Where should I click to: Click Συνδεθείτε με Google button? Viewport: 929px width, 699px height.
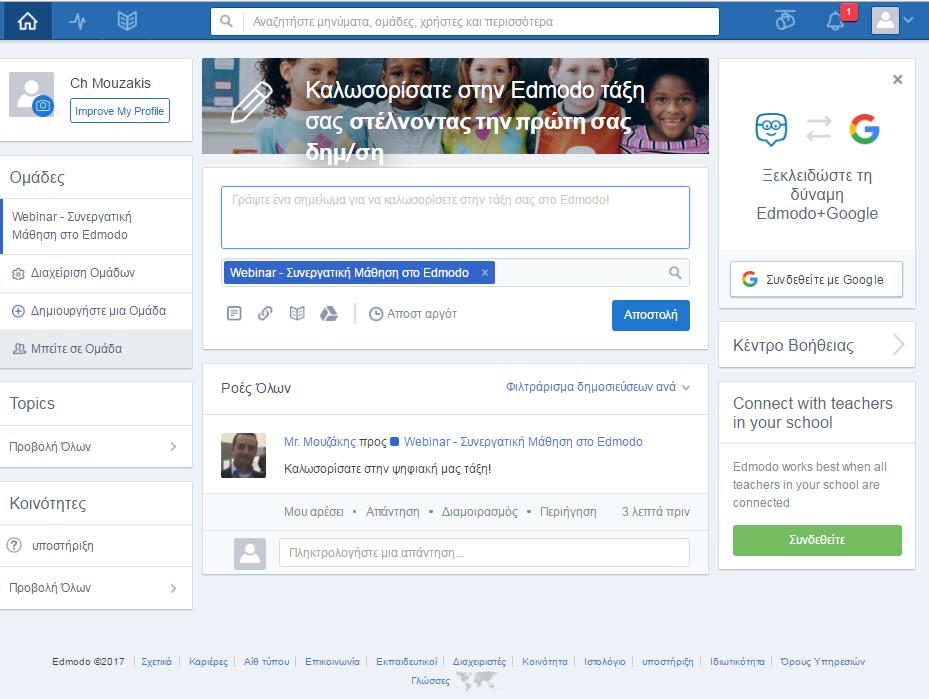point(816,279)
